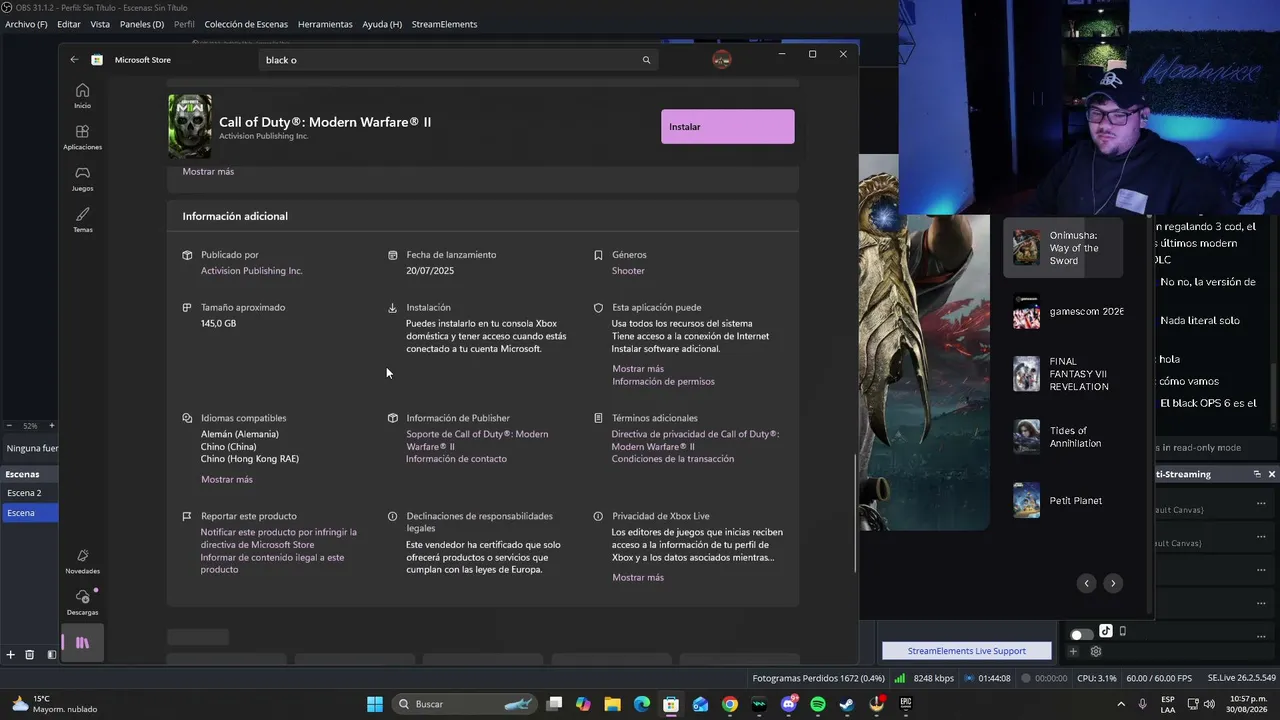Click the phone icon beside TikTok
The width and height of the screenshot is (1280, 720).
point(1122,631)
